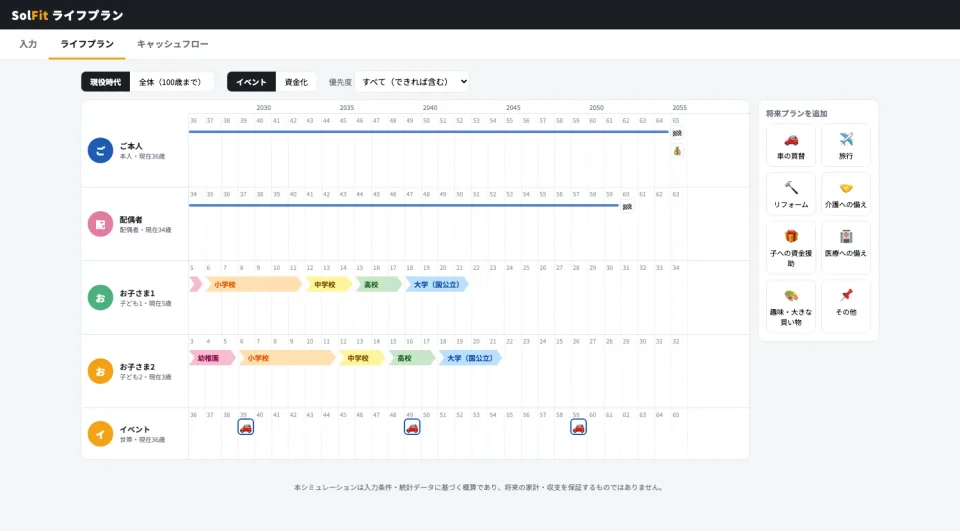This screenshot has width=960, height=531.
Task: Open car event at age 49
Action: tap(412, 427)
